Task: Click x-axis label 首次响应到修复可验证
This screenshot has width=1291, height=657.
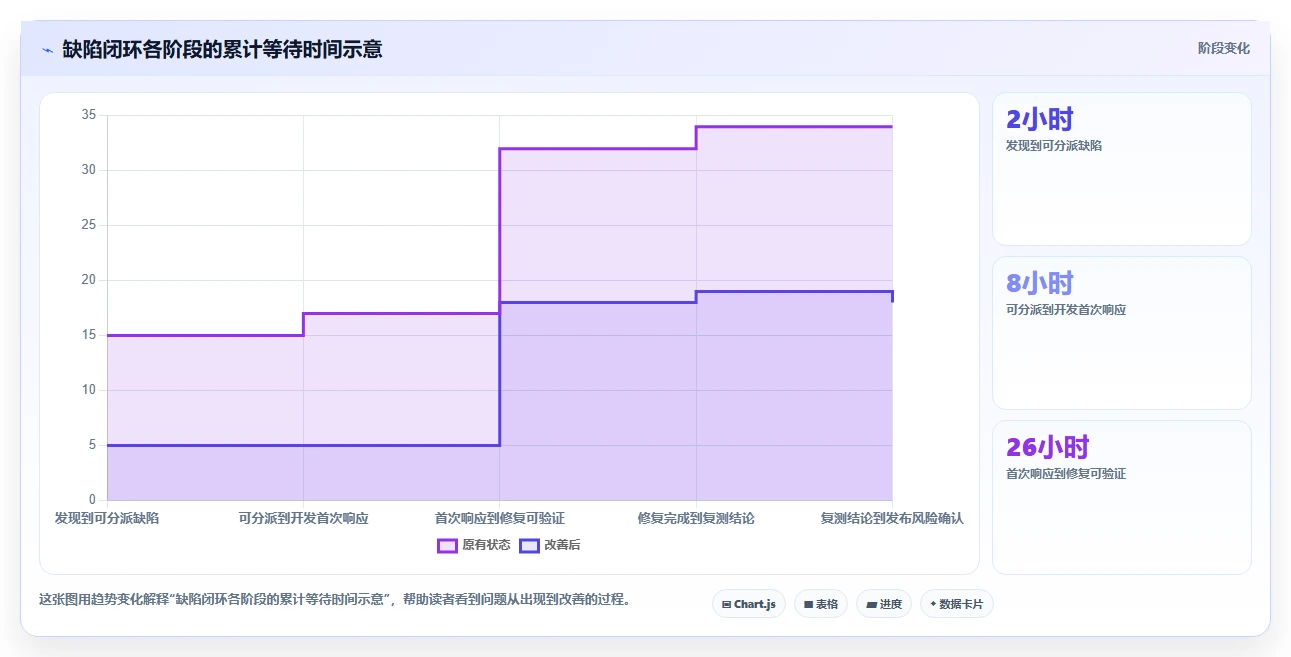Action: (x=500, y=518)
